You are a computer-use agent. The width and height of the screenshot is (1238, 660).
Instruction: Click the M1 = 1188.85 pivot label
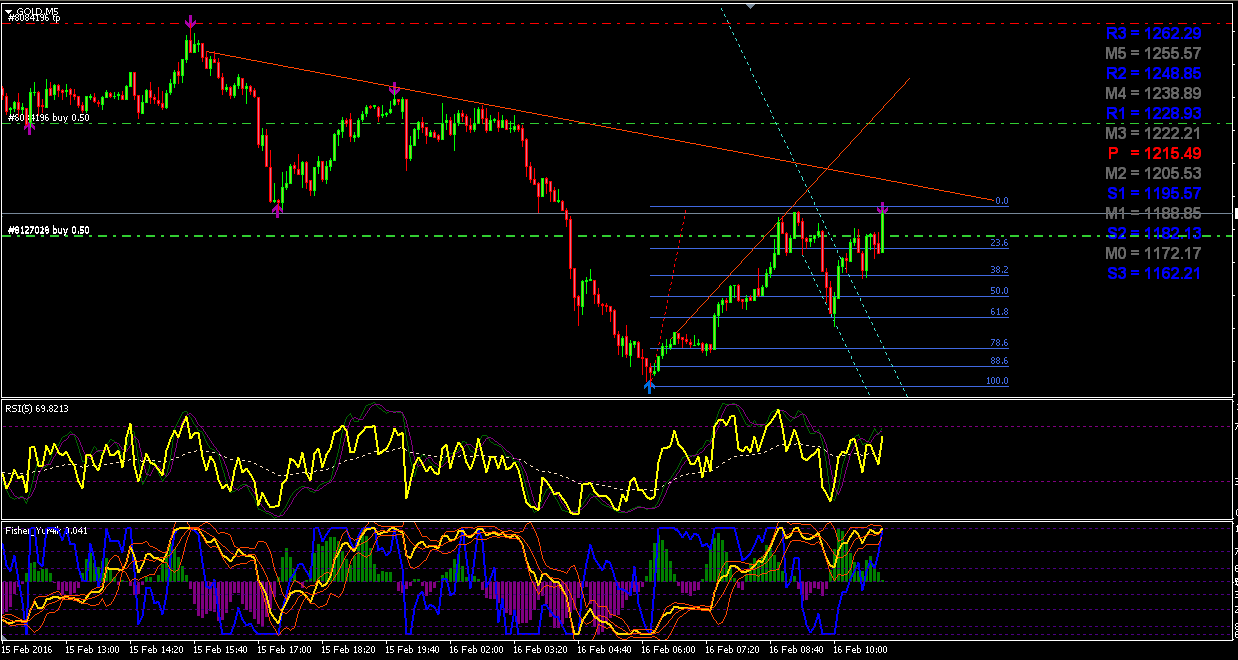[x=1154, y=214]
